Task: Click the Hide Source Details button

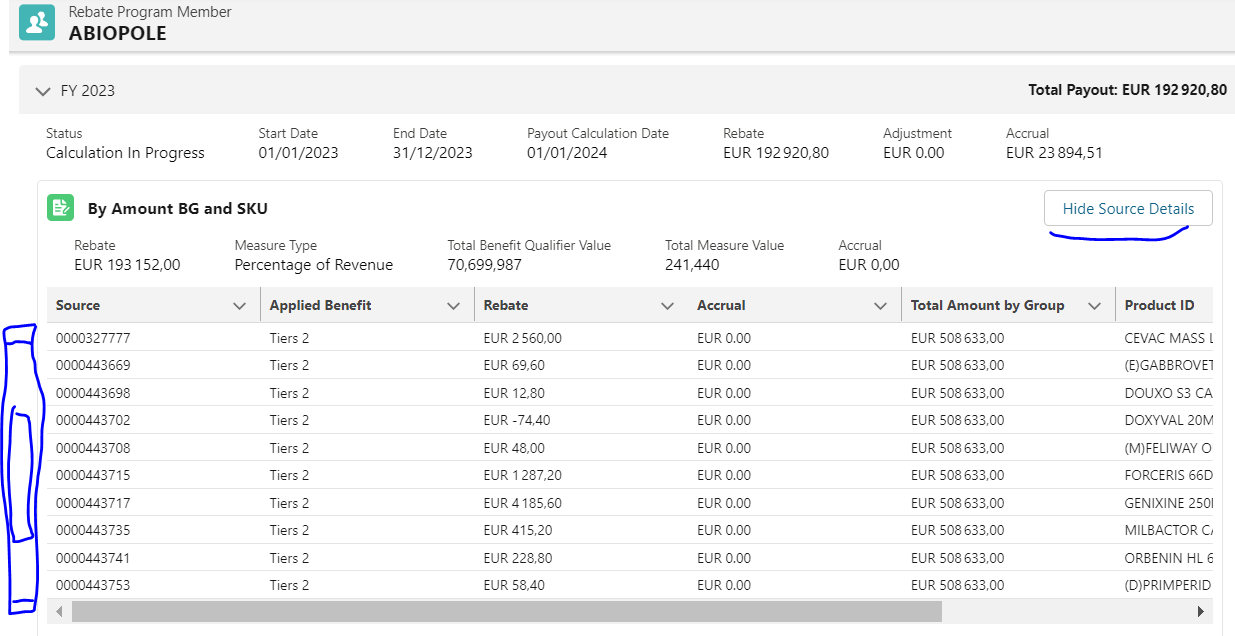Action: pos(1128,208)
